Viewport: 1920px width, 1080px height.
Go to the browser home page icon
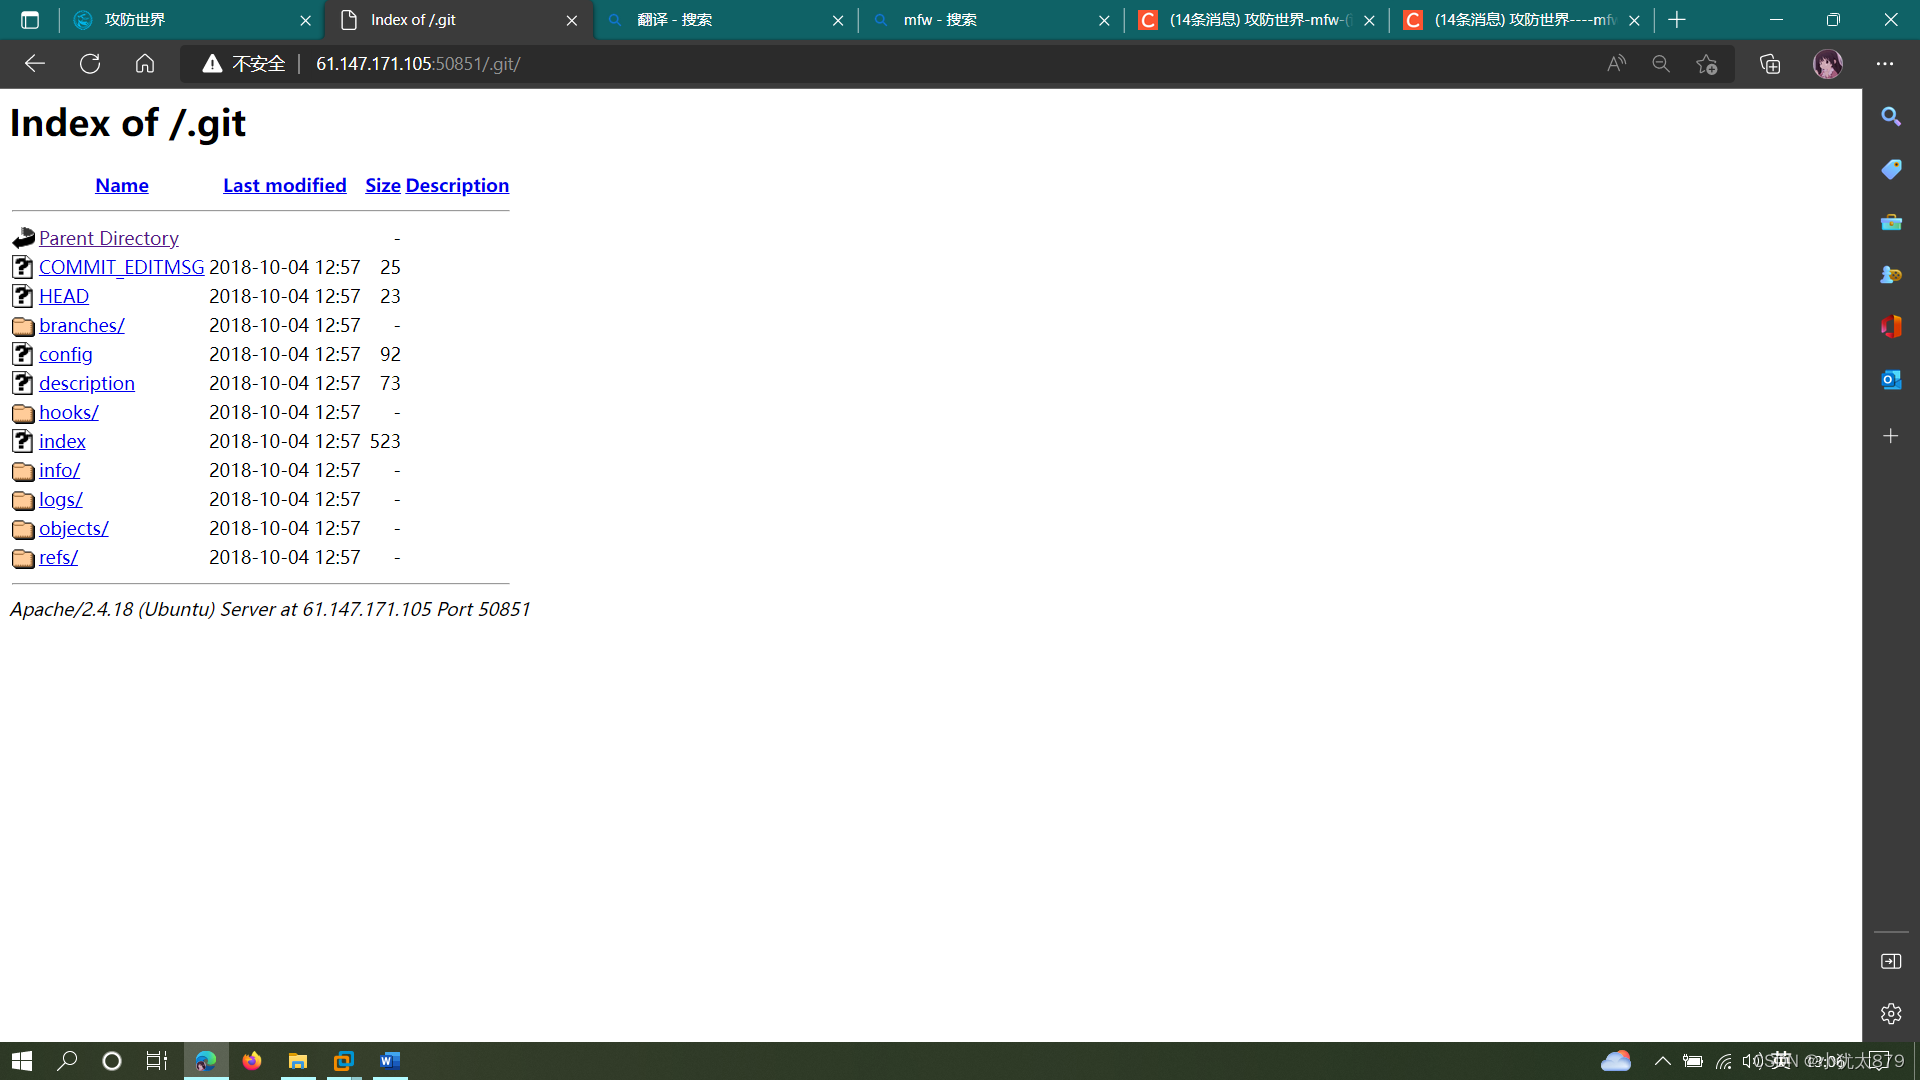coord(145,64)
